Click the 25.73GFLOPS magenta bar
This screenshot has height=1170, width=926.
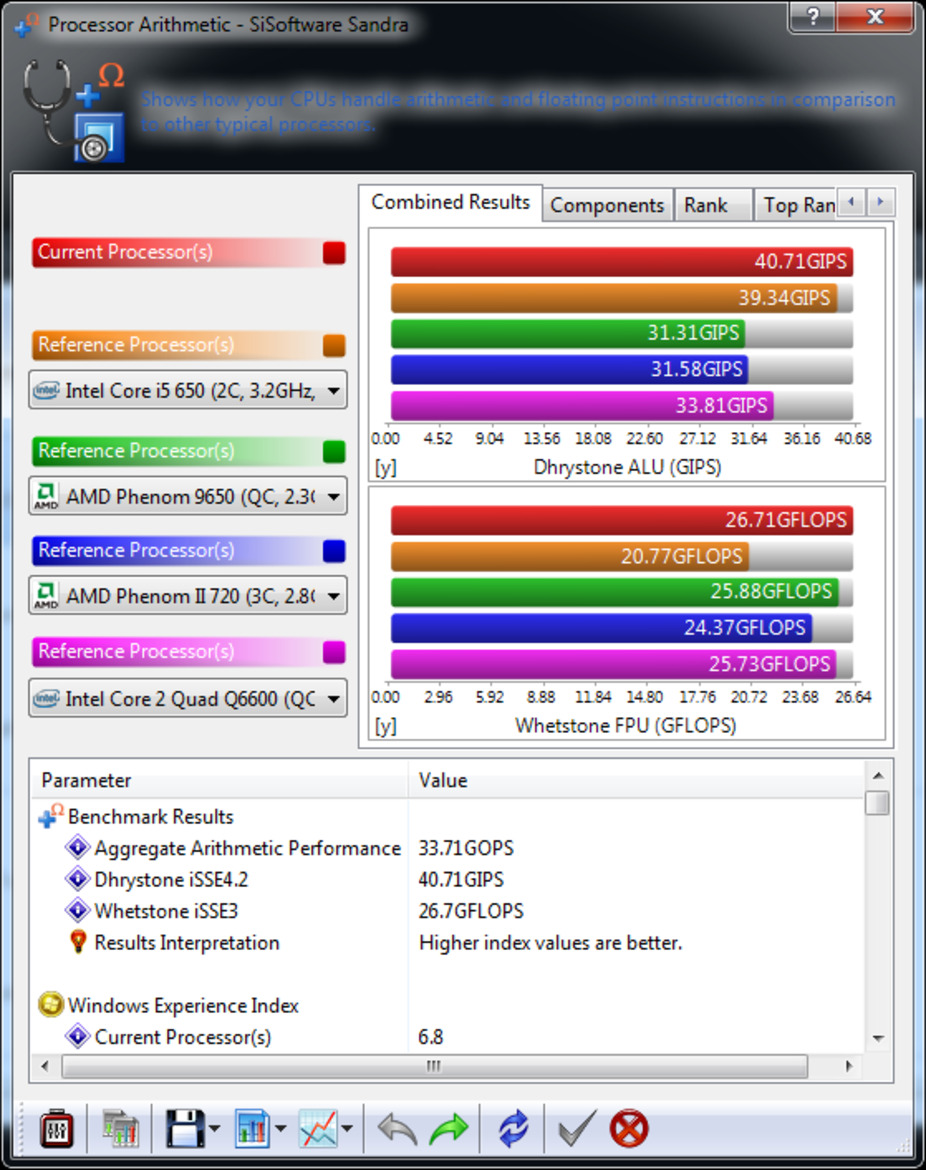613,663
